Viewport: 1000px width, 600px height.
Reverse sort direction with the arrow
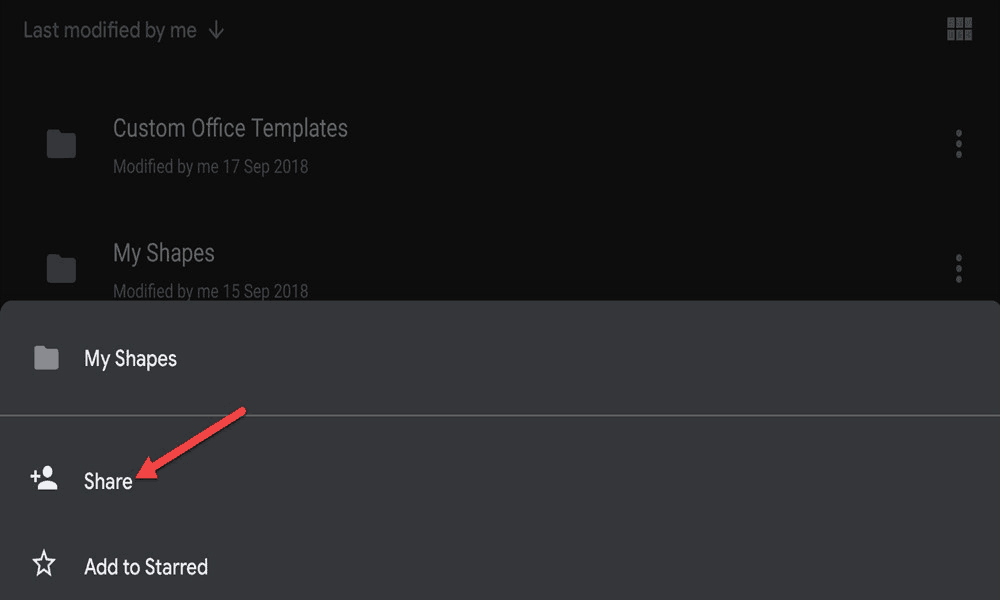[x=216, y=29]
